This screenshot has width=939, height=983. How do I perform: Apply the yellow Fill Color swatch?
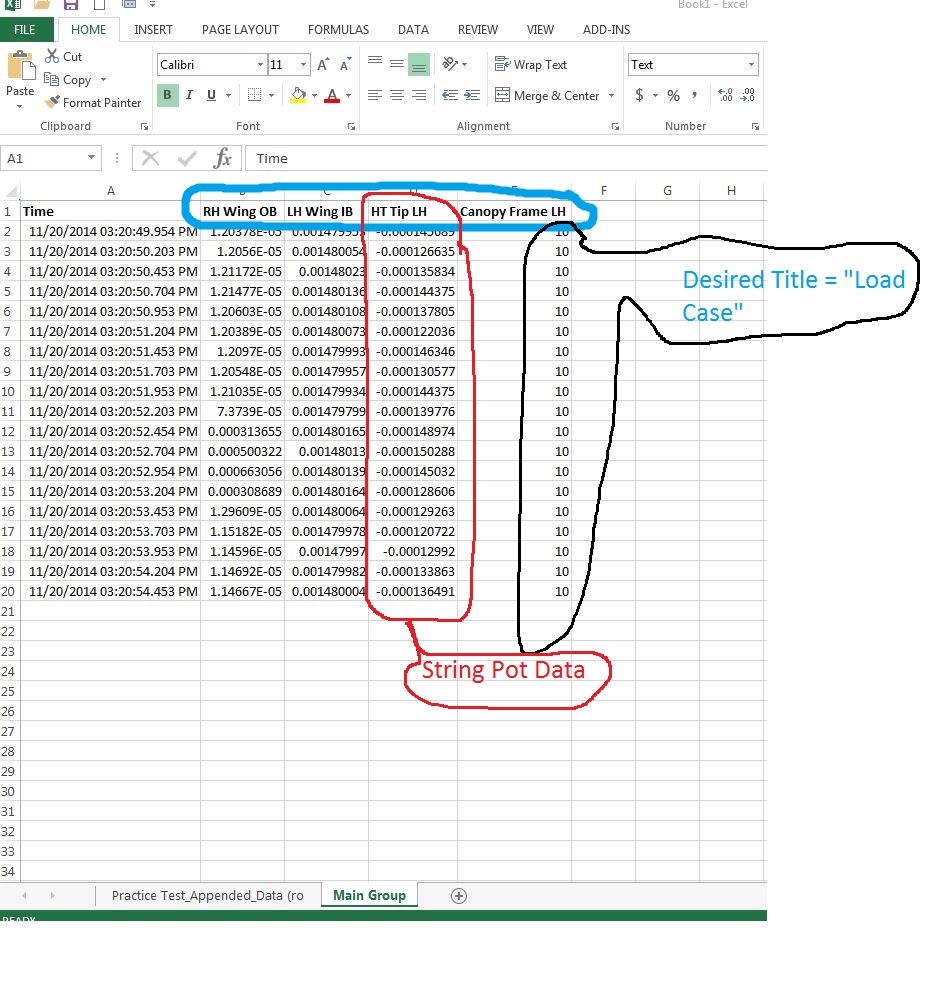[x=297, y=96]
